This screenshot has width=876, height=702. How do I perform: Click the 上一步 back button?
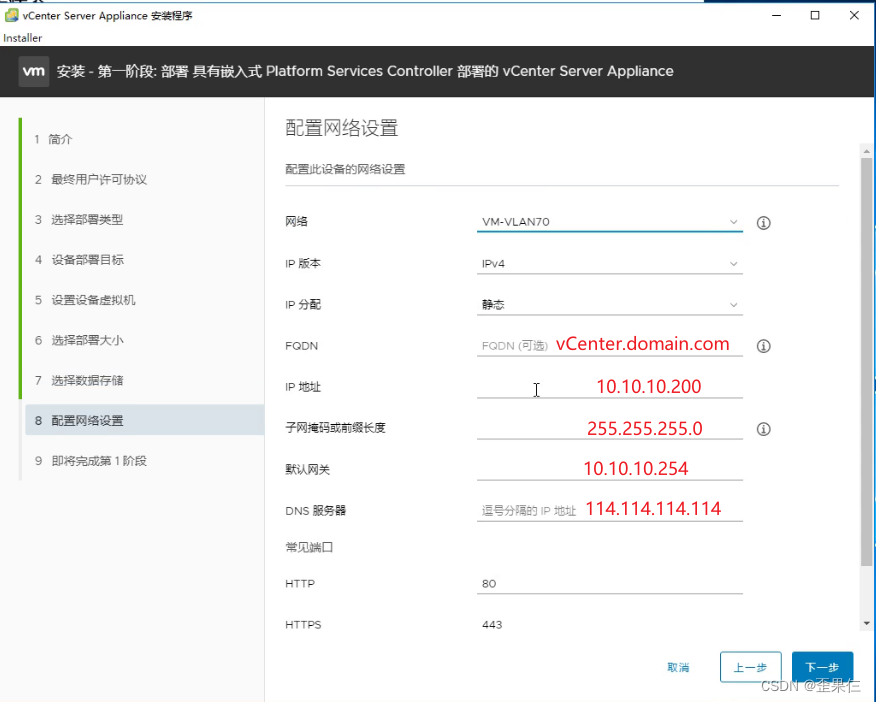[x=750, y=667]
